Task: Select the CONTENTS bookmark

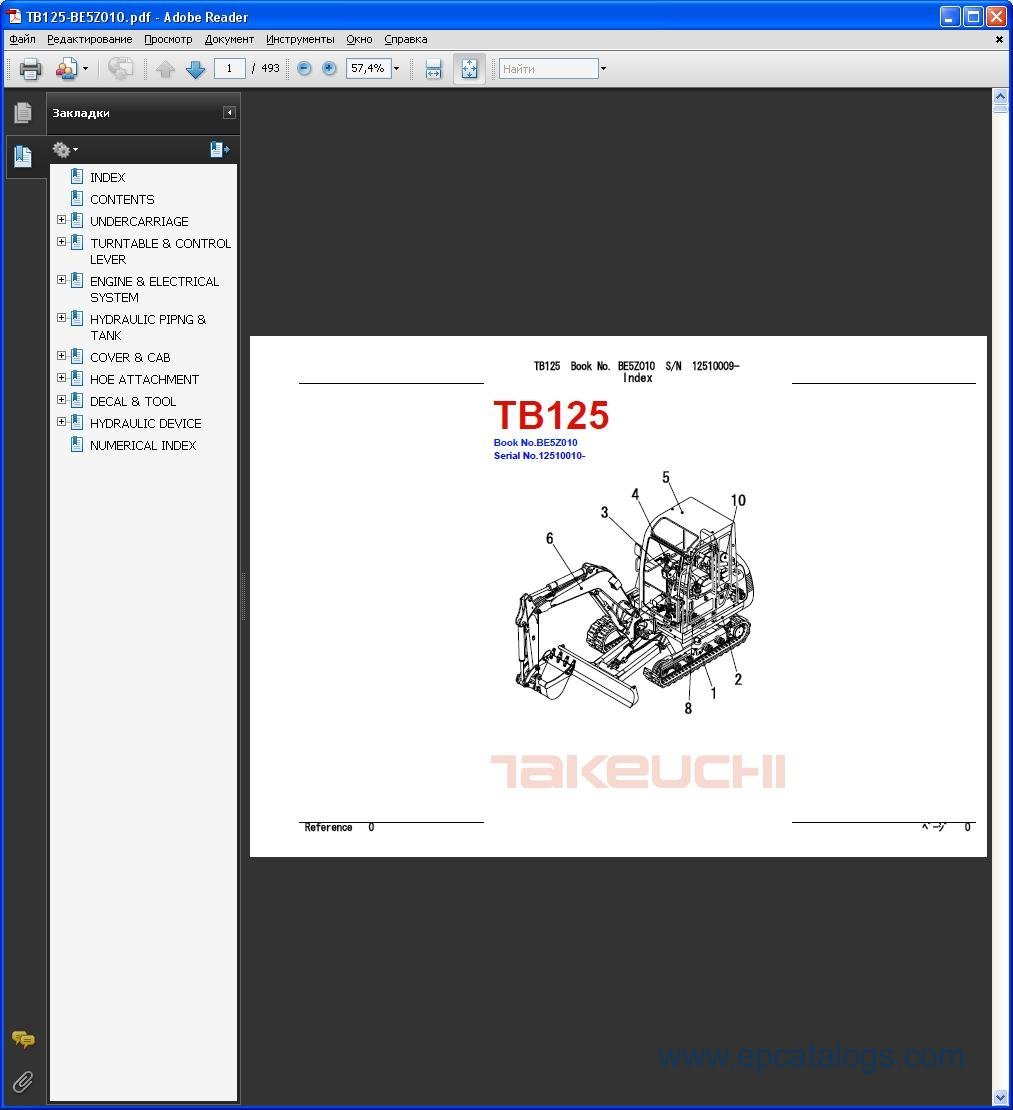Action: click(x=122, y=200)
